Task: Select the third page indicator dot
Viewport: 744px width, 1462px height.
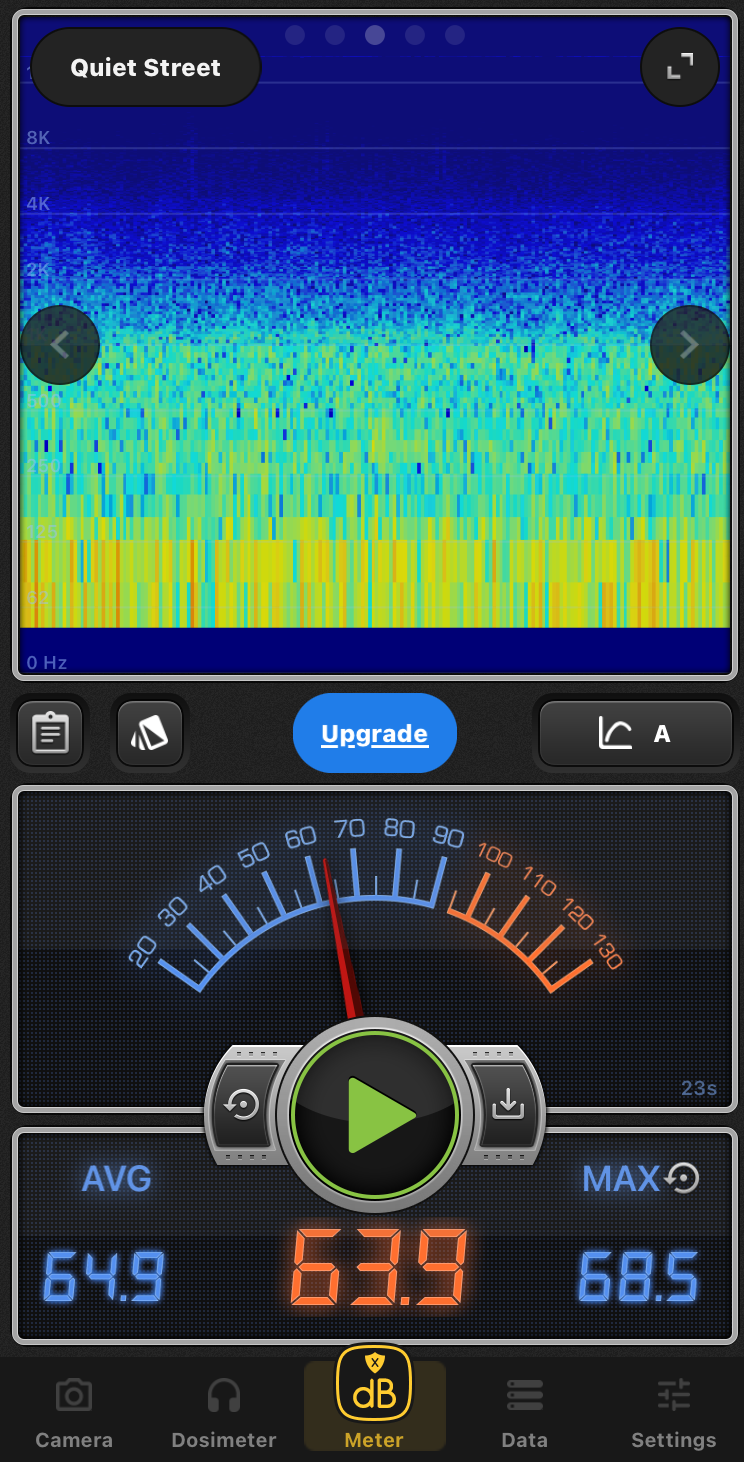Action: click(x=375, y=36)
